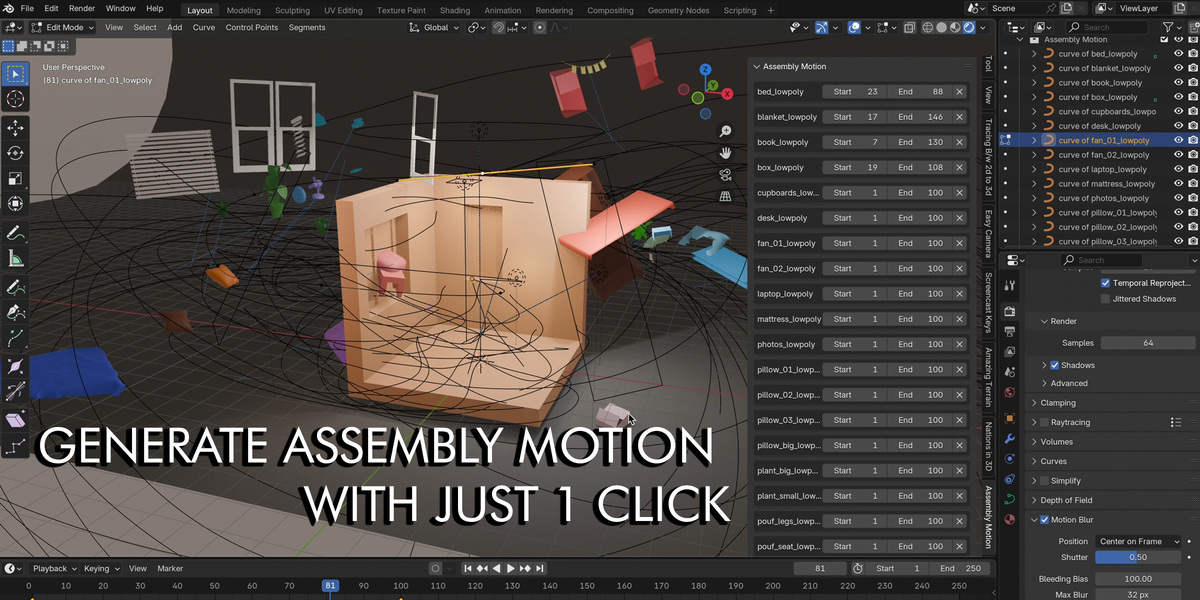Select the Measure tool

(x=15, y=258)
